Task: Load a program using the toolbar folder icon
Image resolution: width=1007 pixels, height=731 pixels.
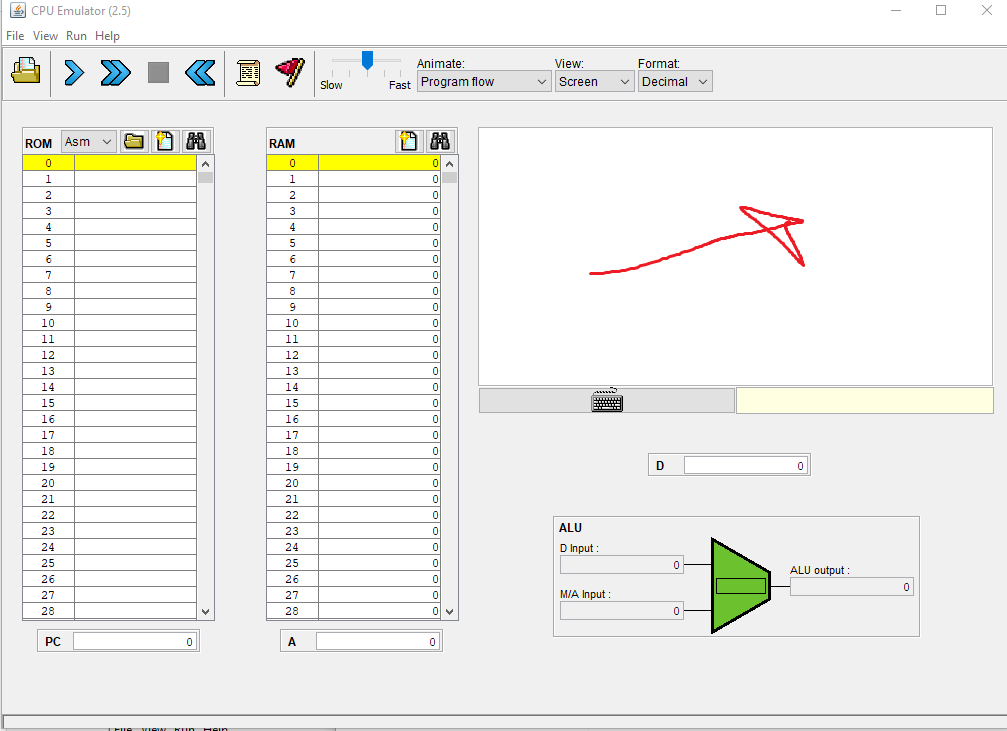Action: tap(24, 70)
